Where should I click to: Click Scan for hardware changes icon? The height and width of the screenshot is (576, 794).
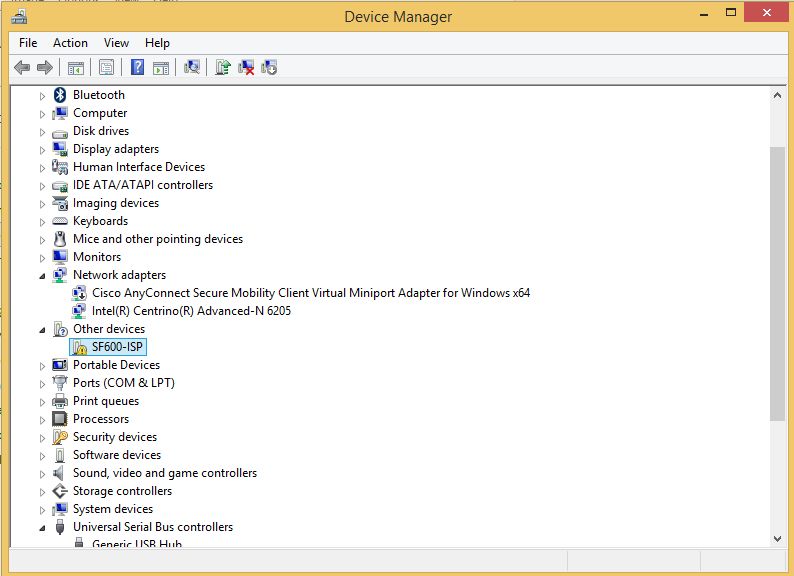coord(192,67)
